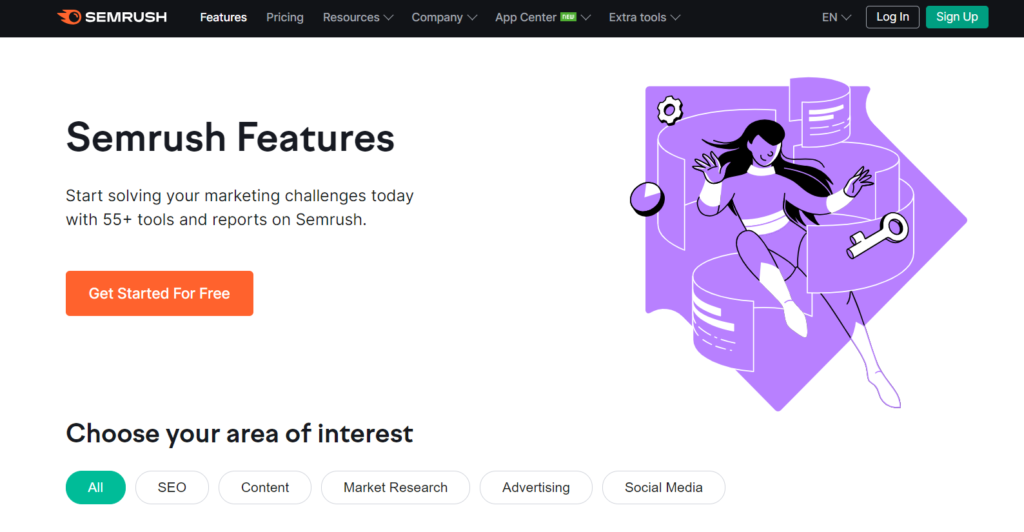Open the EN language selector

[836, 17]
